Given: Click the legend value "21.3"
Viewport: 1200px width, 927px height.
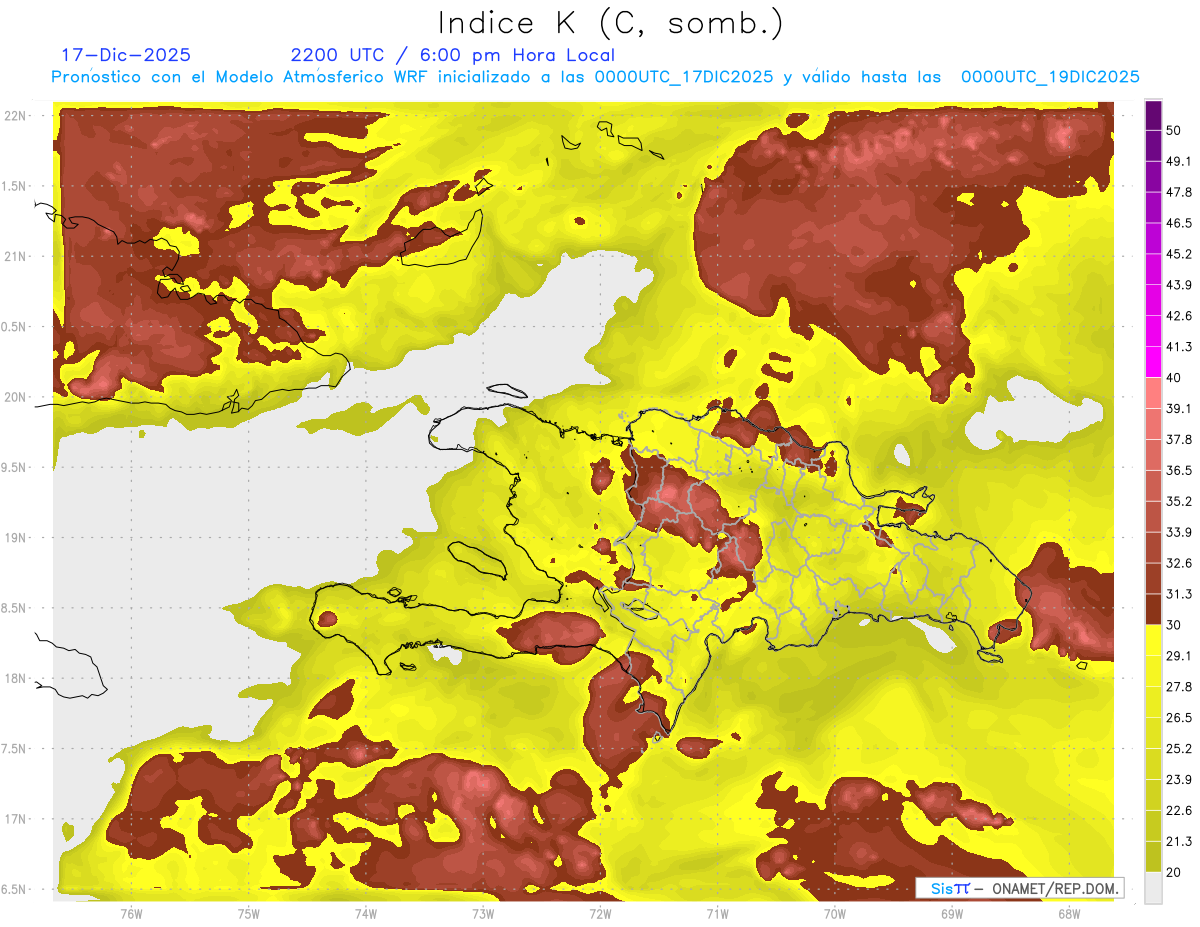Looking at the screenshot, I should [1178, 842].
